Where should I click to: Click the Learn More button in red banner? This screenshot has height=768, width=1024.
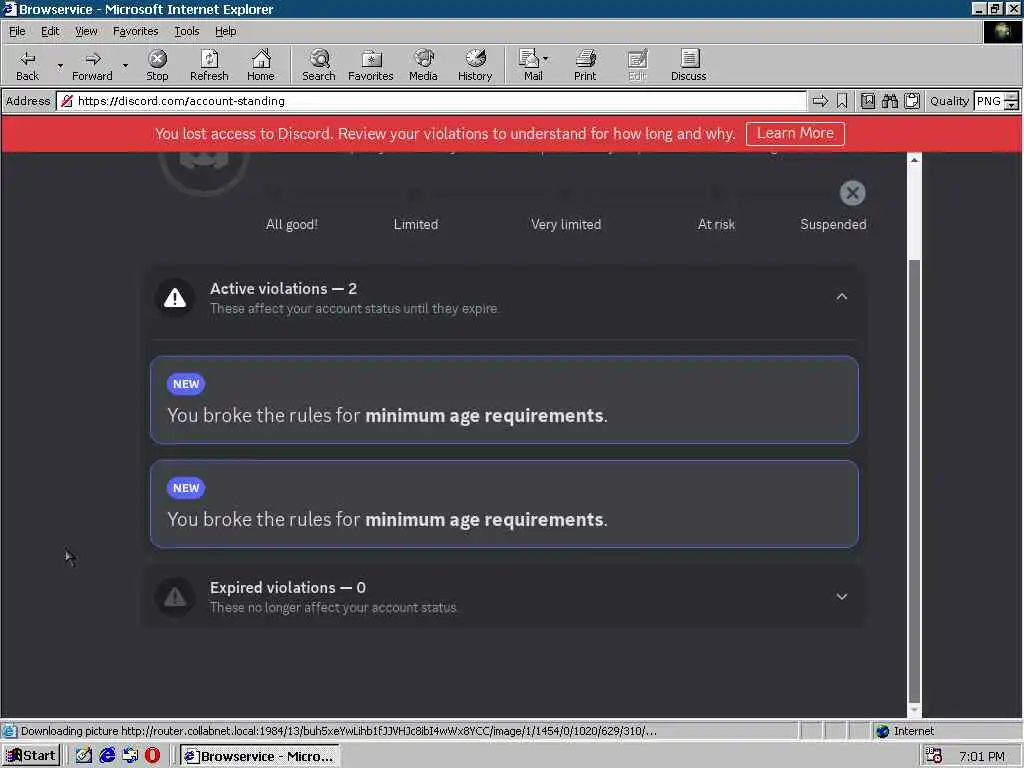795,133
